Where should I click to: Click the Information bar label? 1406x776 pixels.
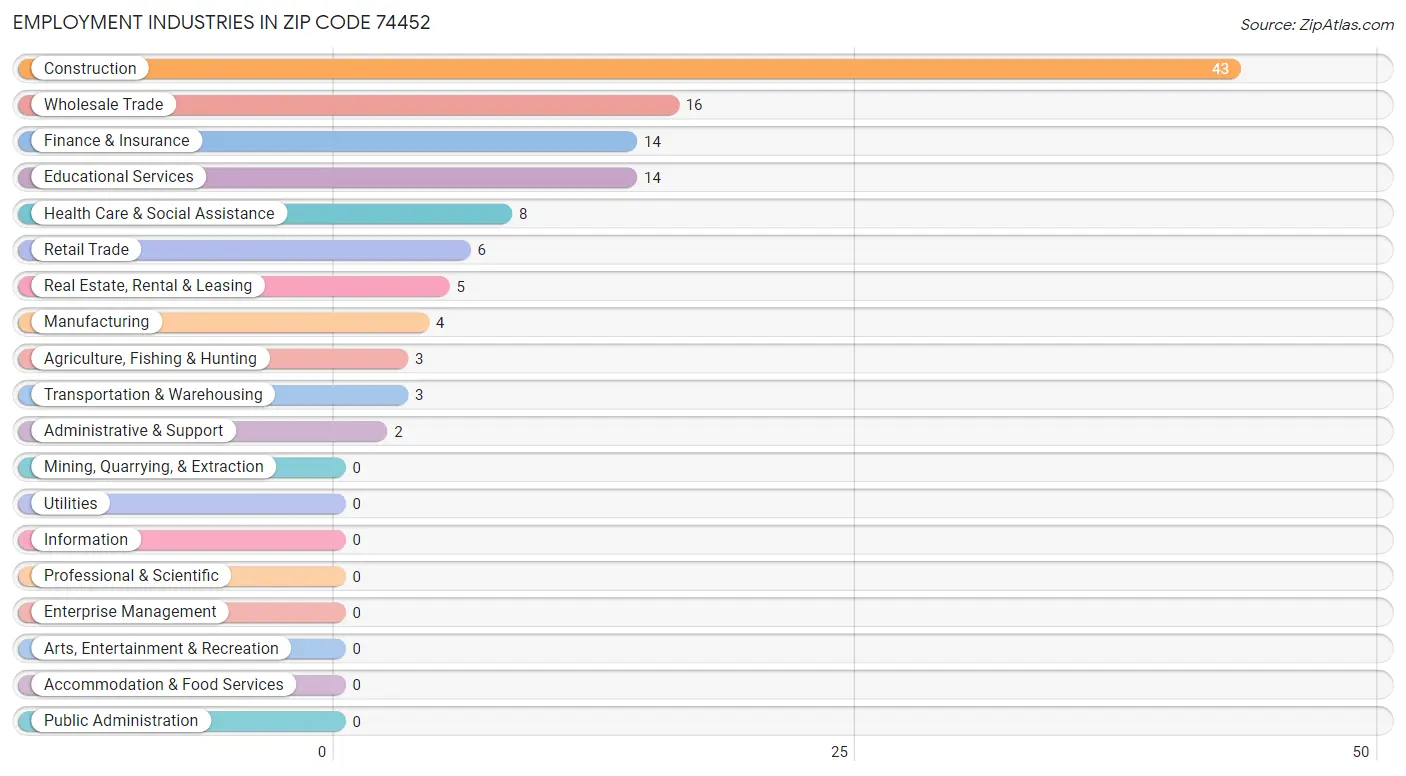[86, 539]
